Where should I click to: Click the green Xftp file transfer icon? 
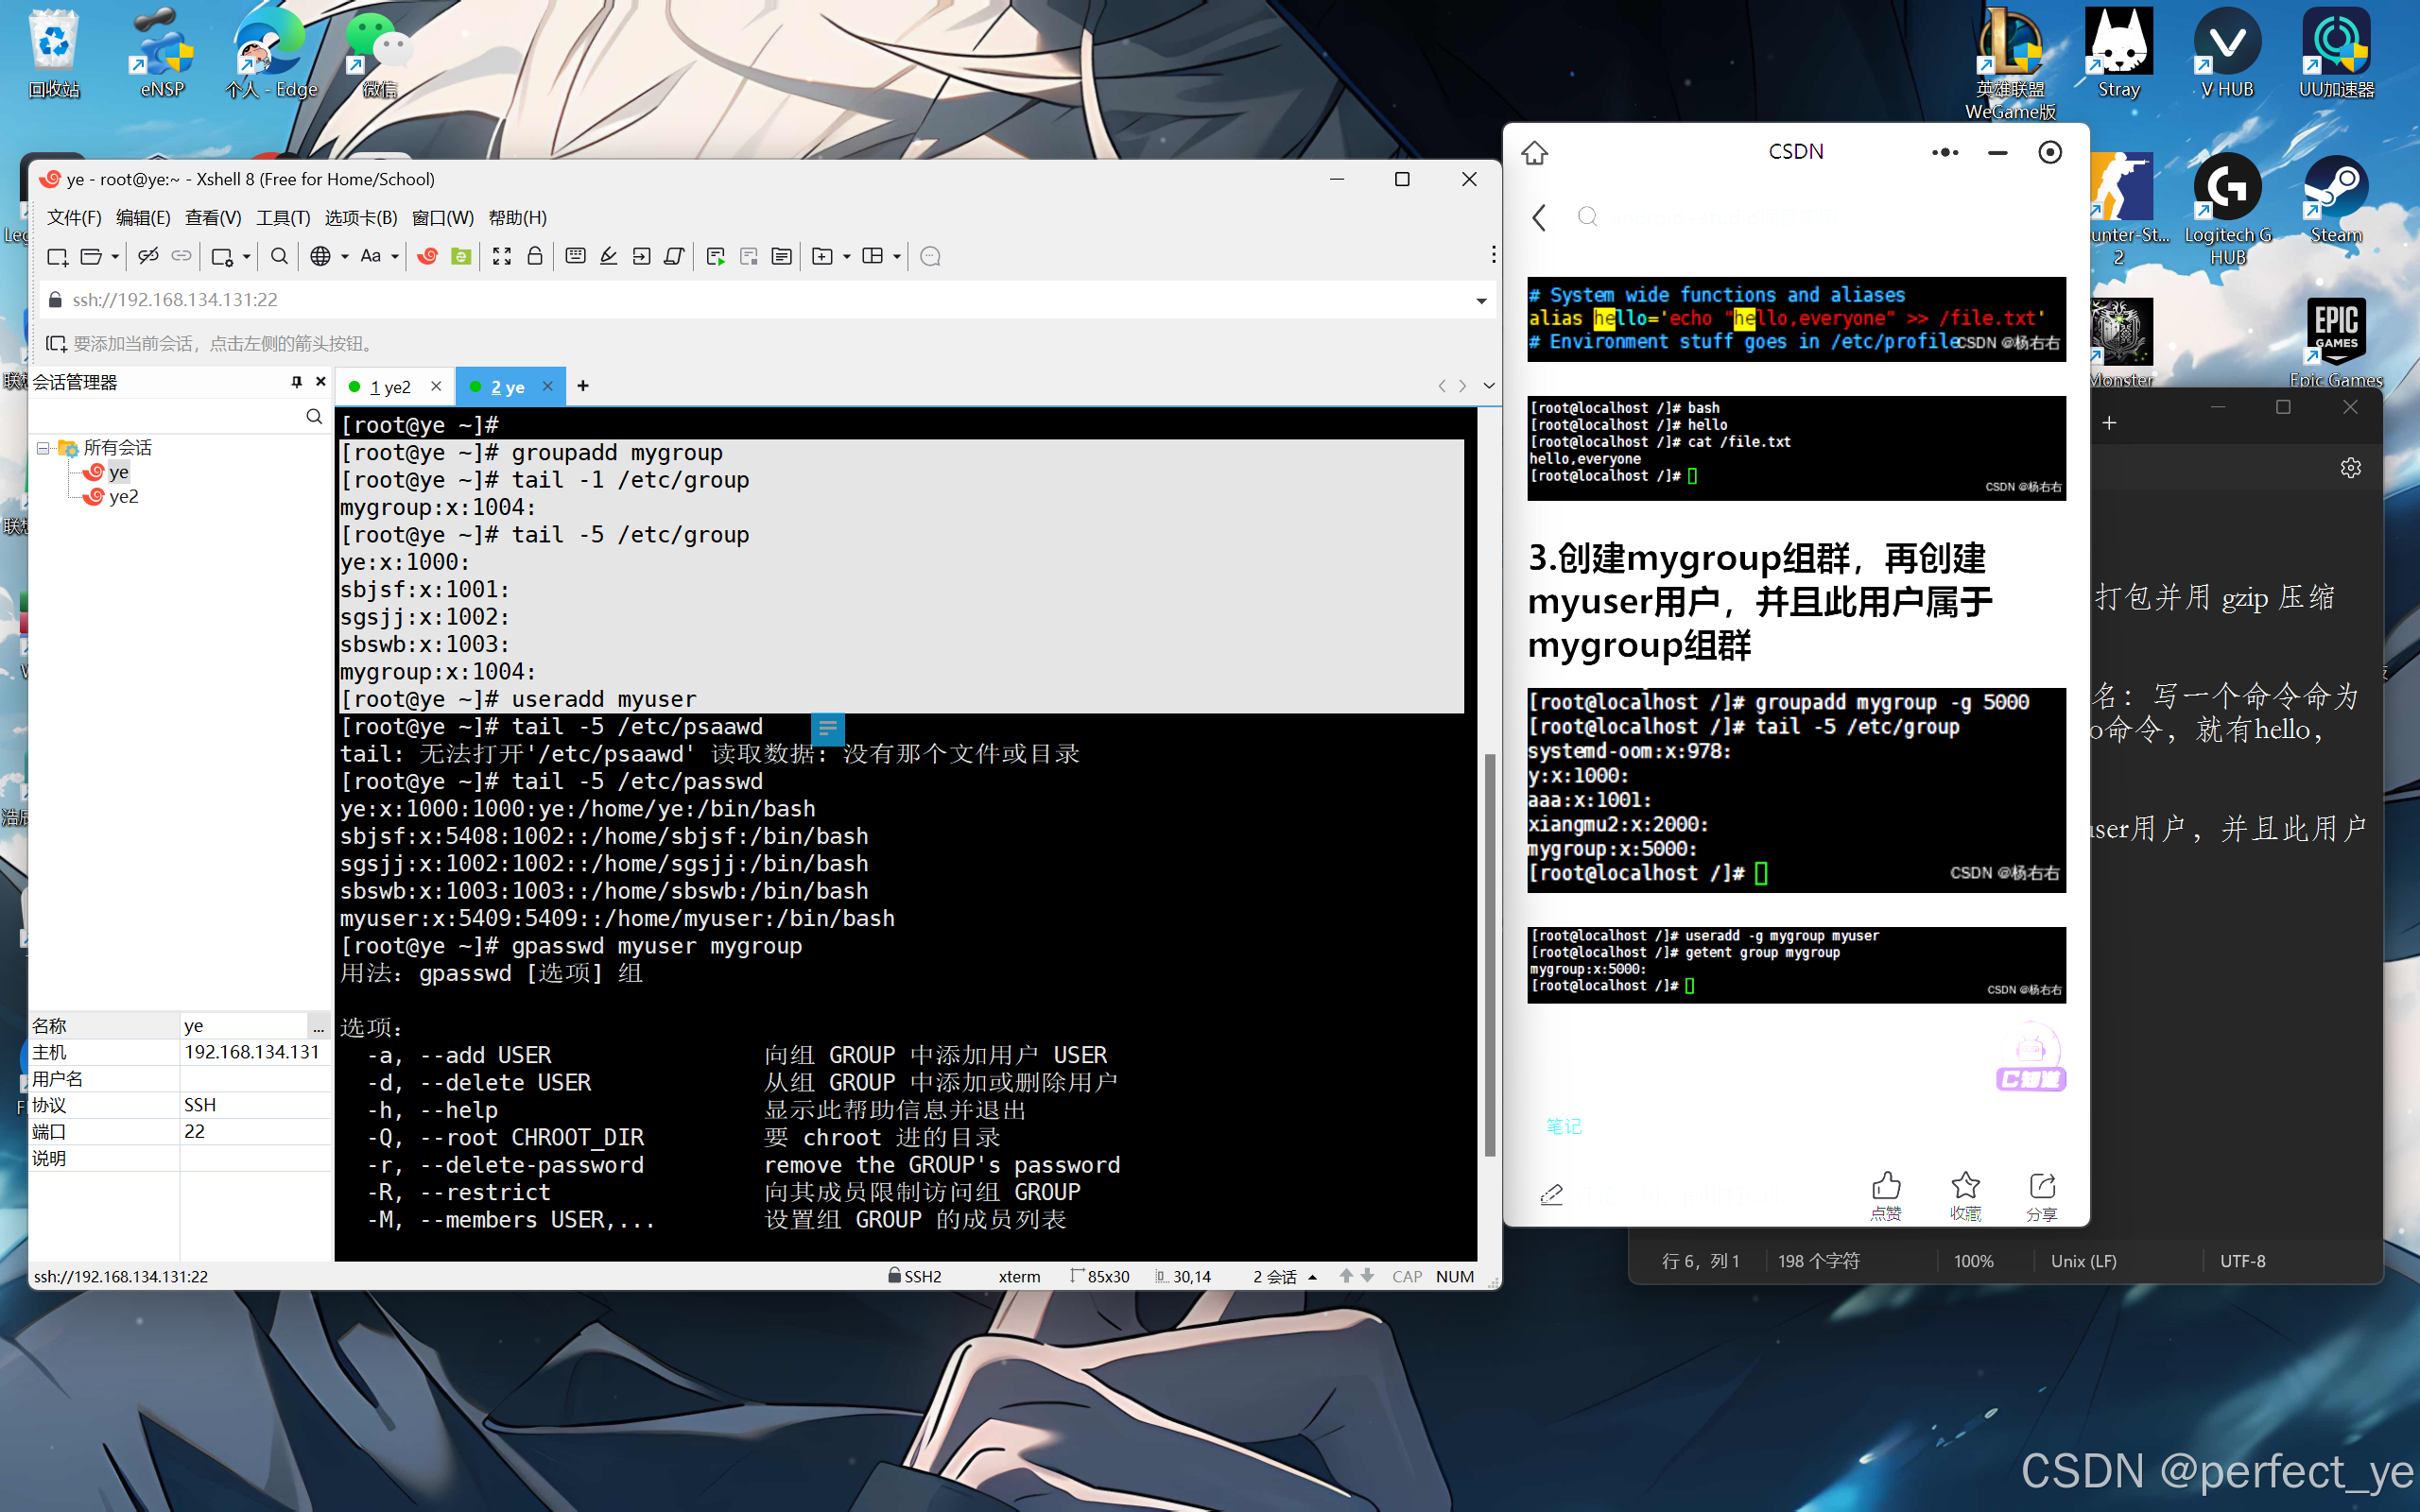tap(461, 257)
